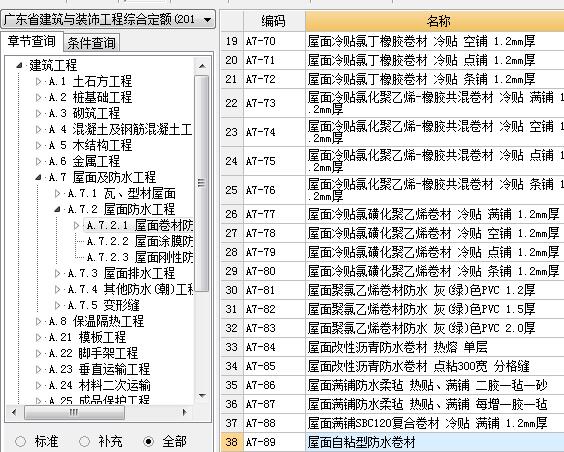Expand A.8 保温隔热工程 node
Screen dimensions: 564x452
click(38, 321)
